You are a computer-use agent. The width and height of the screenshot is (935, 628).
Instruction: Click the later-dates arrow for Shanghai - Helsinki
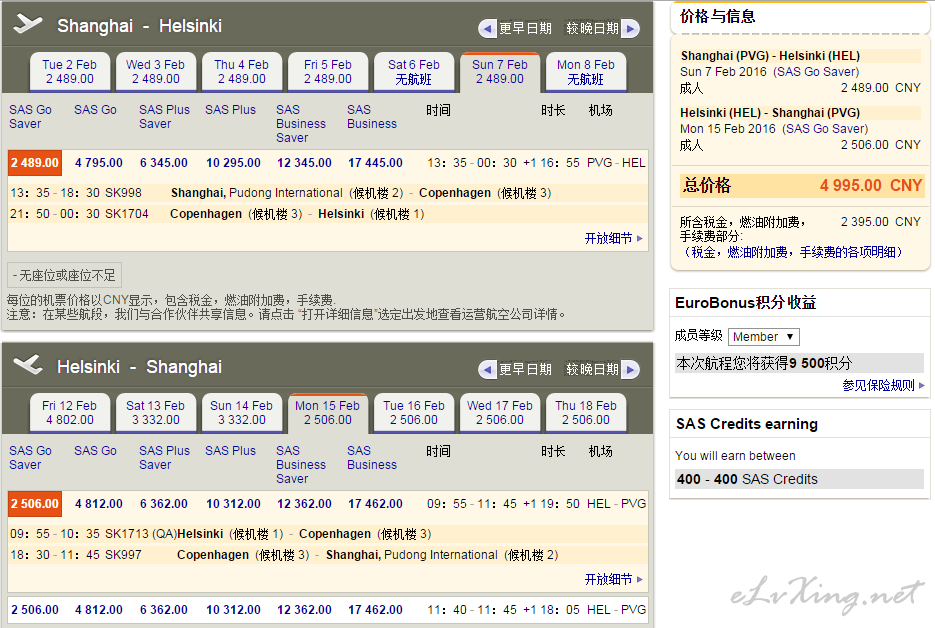coord(630,29)
